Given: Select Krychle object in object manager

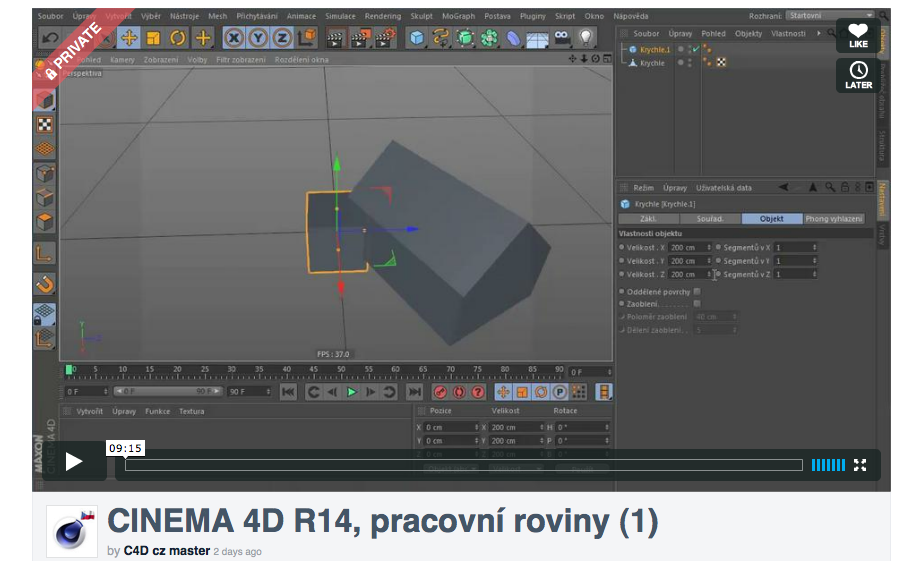Looking at the screenshot, I should 652,63.
